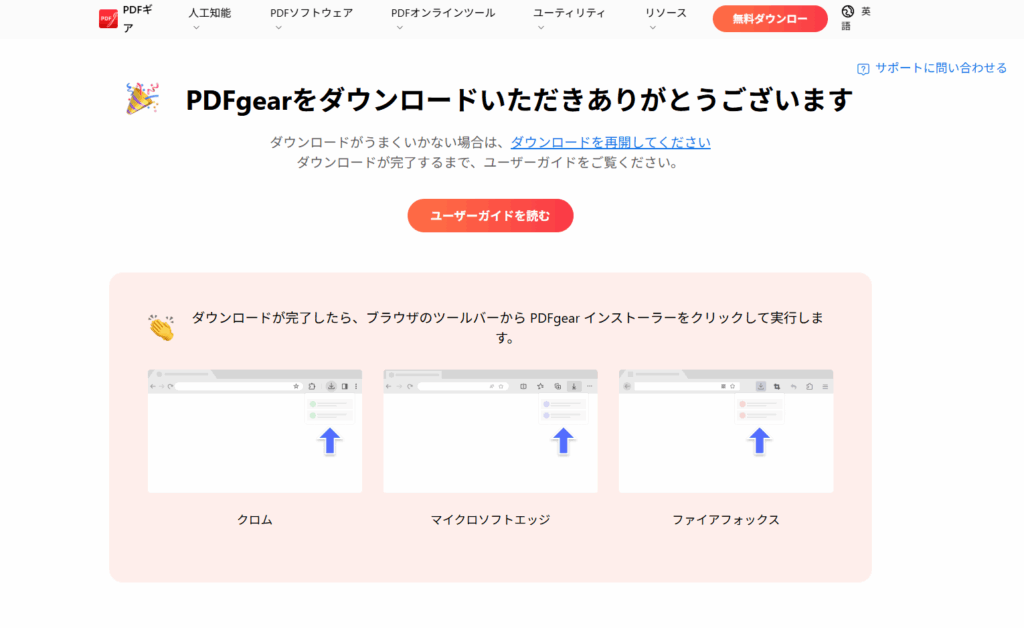Open the ユーティリティ menu
1024x628 pixels.
point(569,12)
